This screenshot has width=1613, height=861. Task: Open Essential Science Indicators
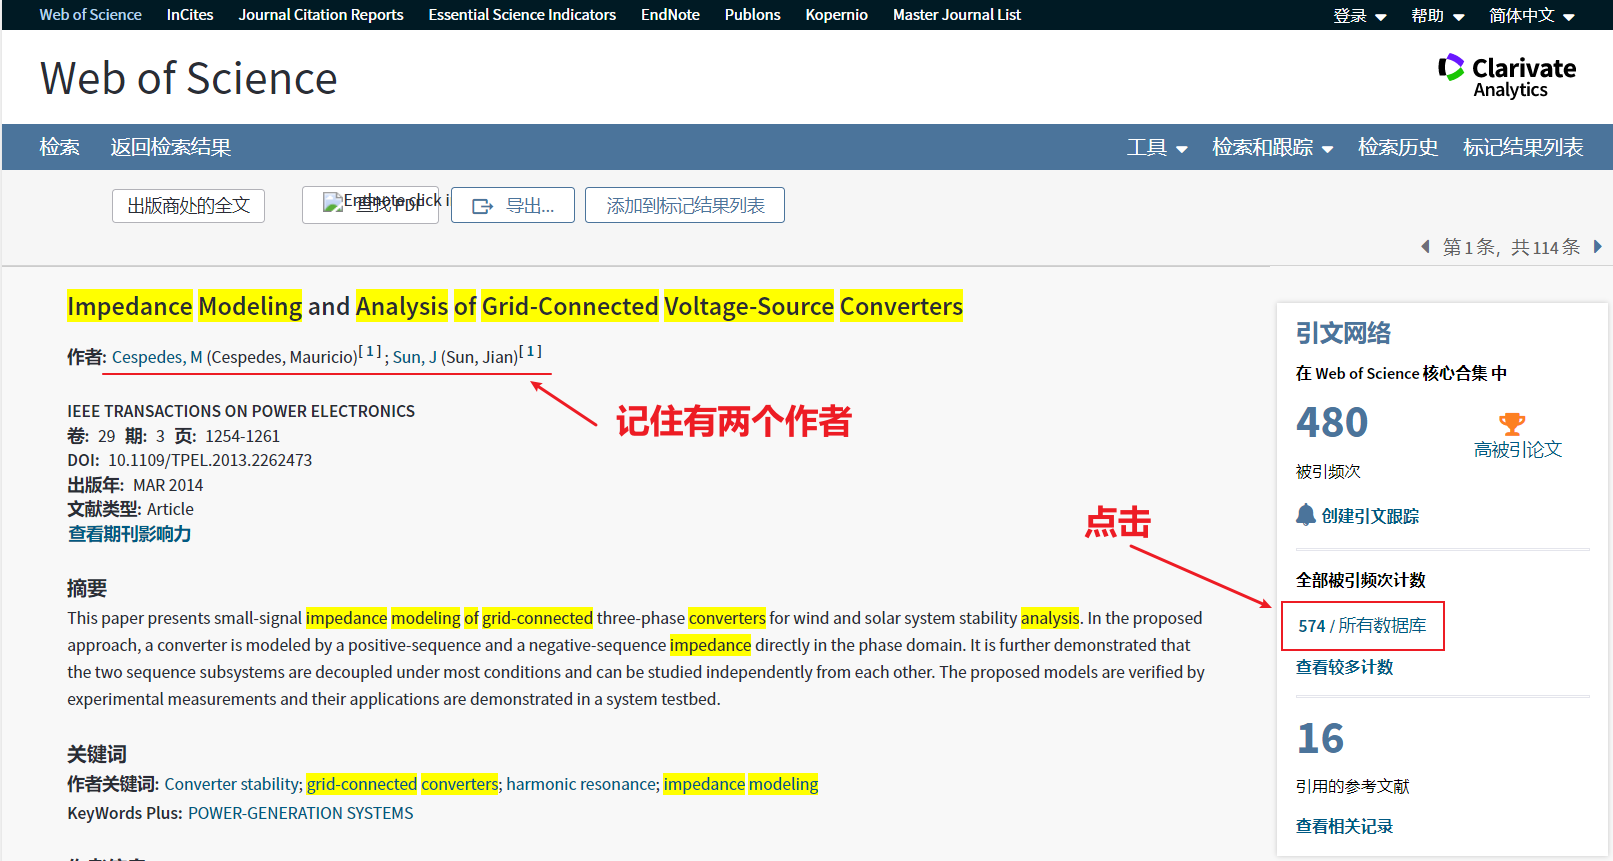tap(522, 15)
